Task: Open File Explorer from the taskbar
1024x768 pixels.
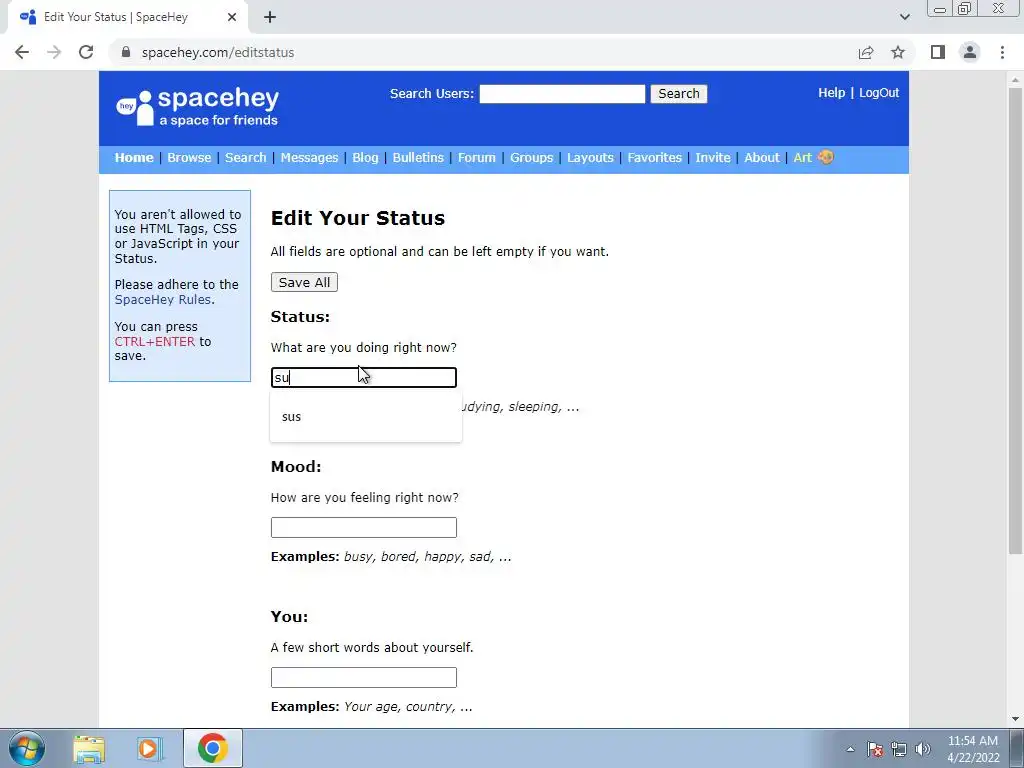Action: pyautogui.click(x=89, y=748)
